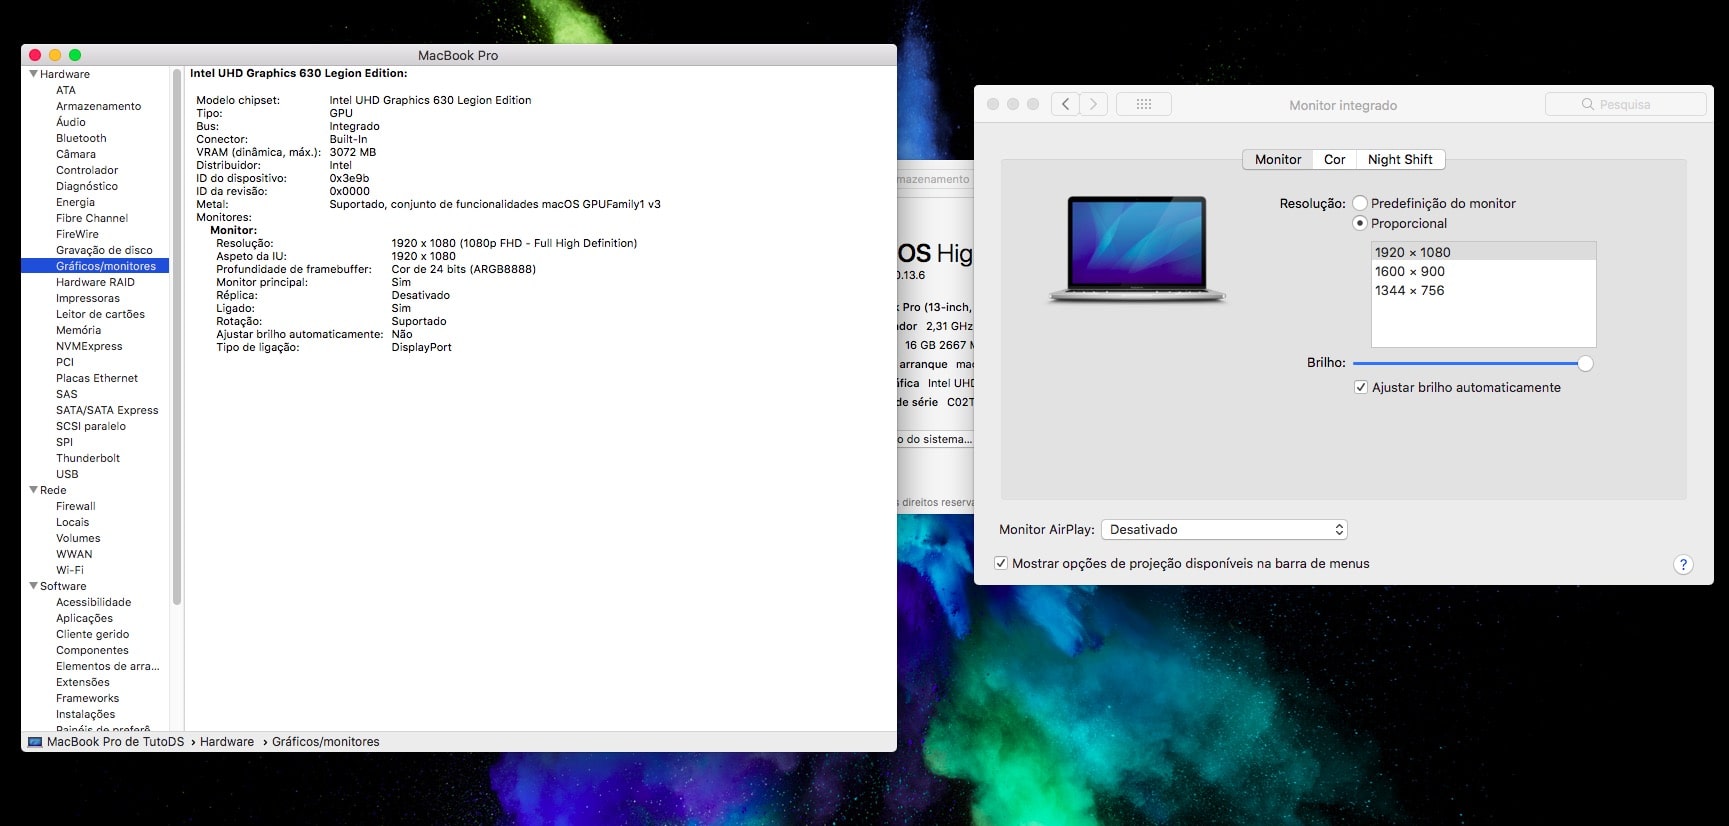
Task: Select Bluetooth in the sidebar
Action: pos(81,138)
